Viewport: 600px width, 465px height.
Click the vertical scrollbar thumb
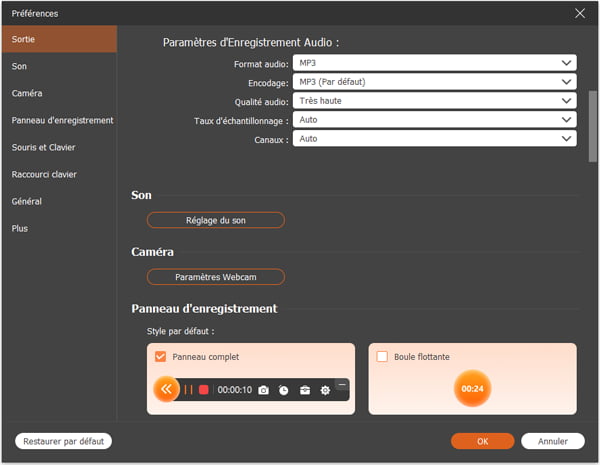click(x=592, y=124)
